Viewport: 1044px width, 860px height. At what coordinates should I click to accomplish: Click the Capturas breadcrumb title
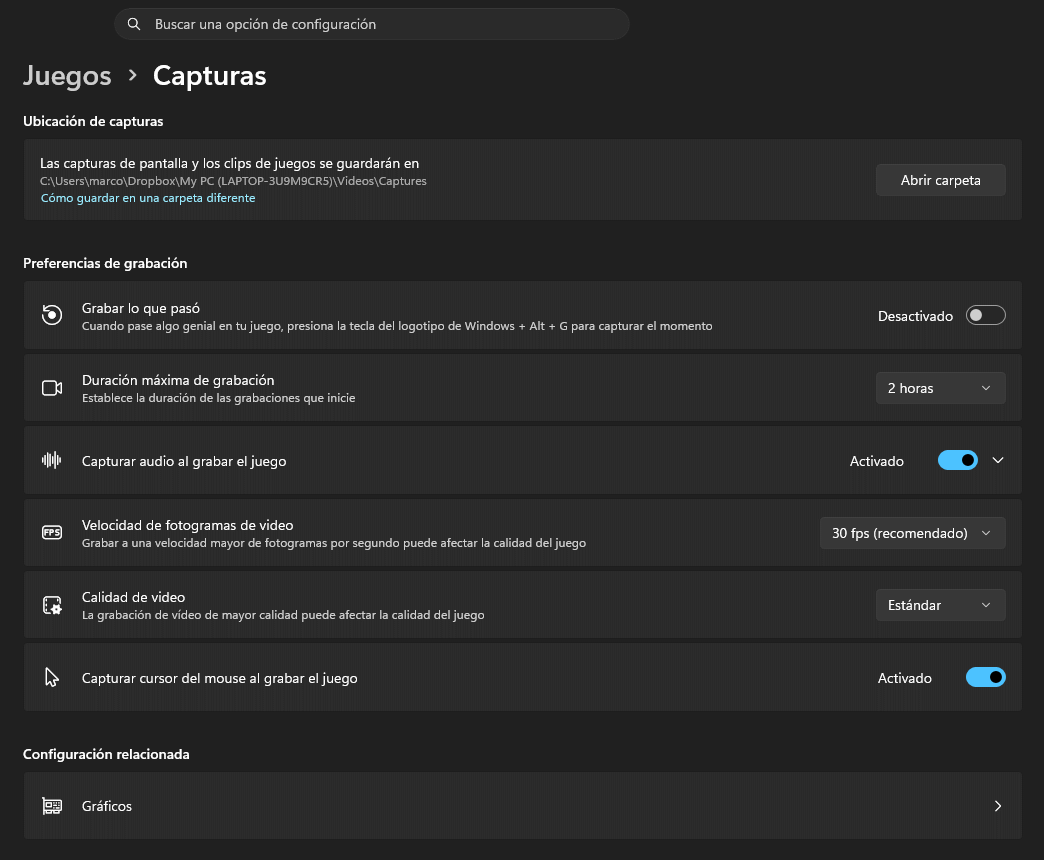pyautogui.click(x=210, y=76)
